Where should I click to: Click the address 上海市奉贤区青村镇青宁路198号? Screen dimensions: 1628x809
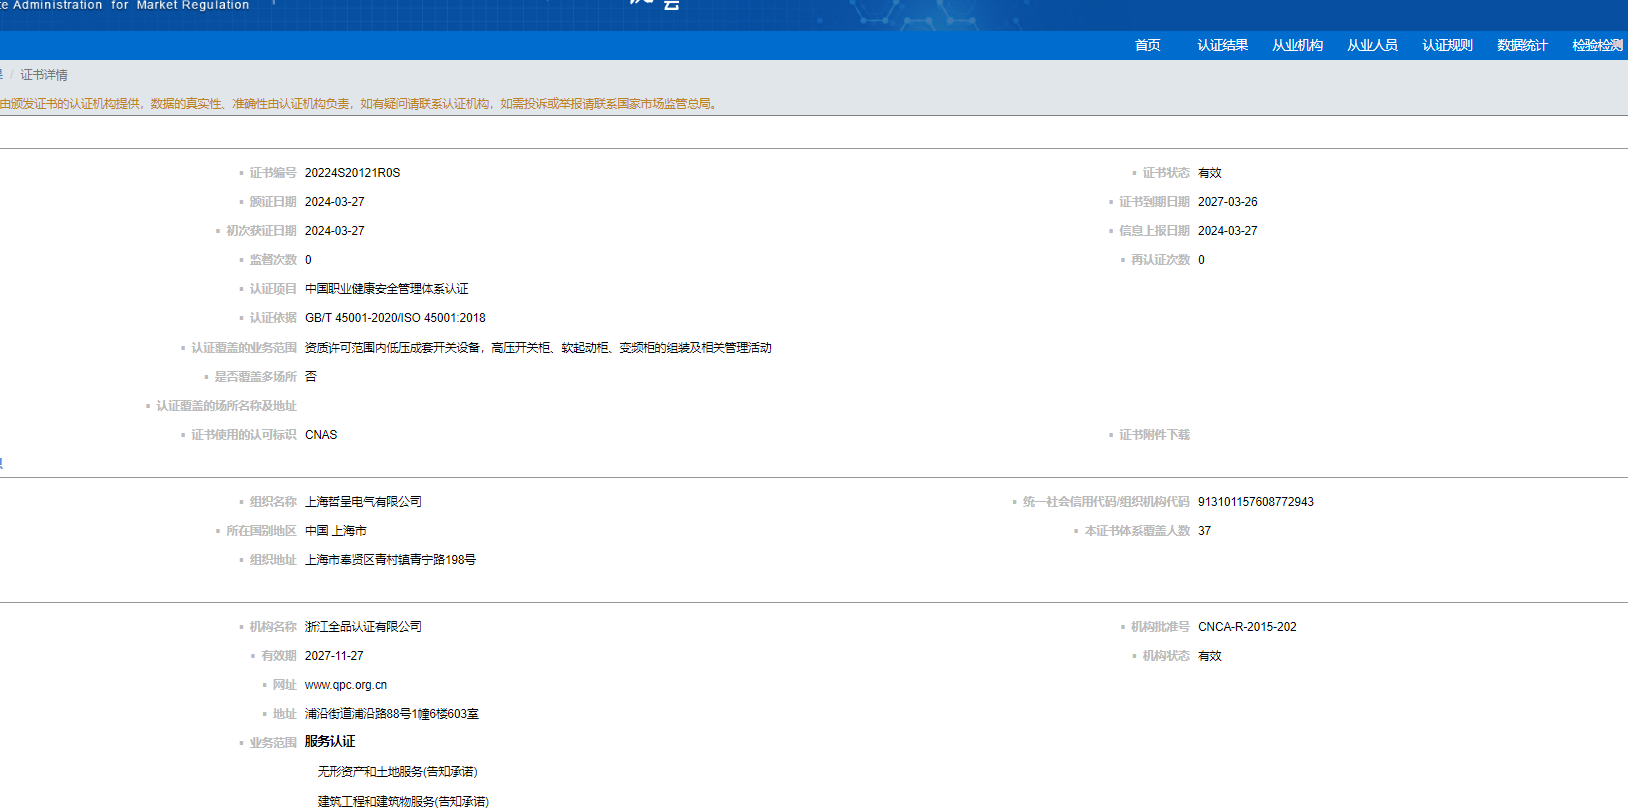point(390,560)
